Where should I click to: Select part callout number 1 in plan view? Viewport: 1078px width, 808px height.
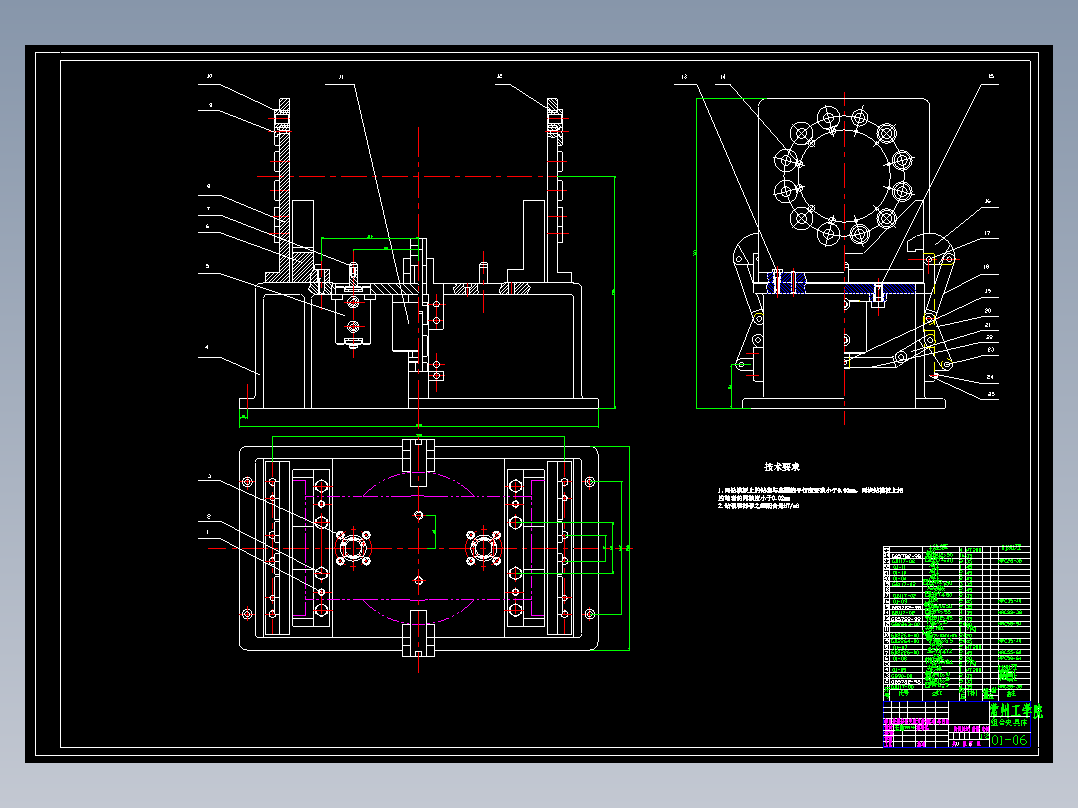coord(208,532)
